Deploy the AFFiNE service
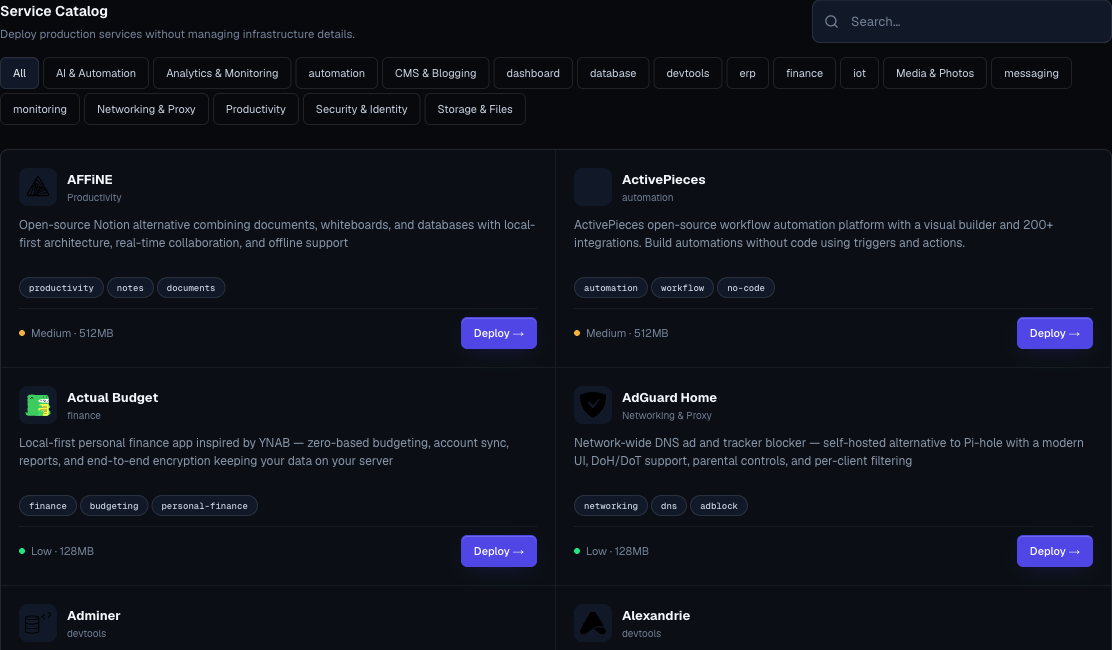Viewport: 1112px width, 650px height. 499,333
